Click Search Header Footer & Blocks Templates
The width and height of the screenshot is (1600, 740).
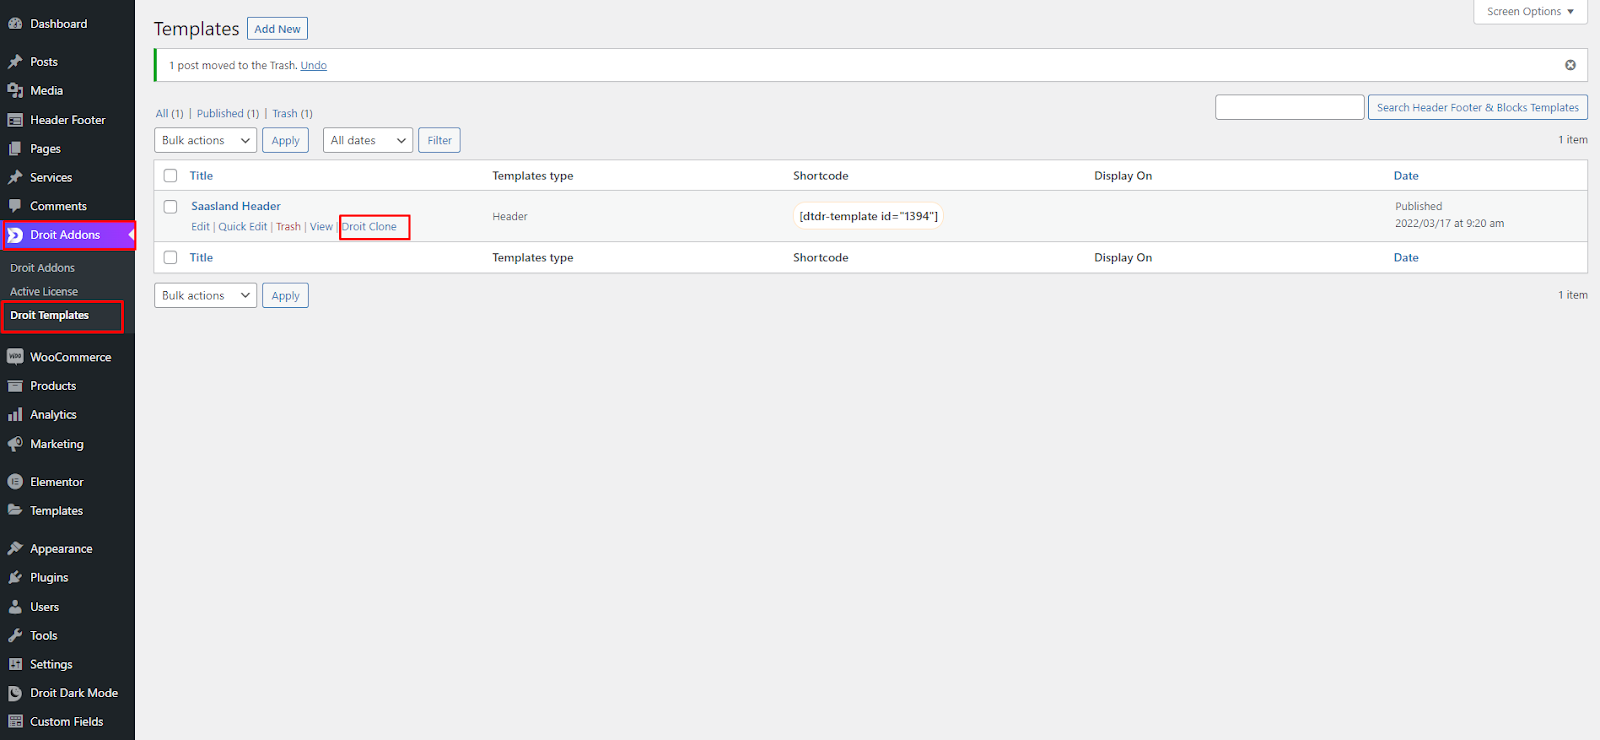pyautogui.click(x=1477, y=107)
